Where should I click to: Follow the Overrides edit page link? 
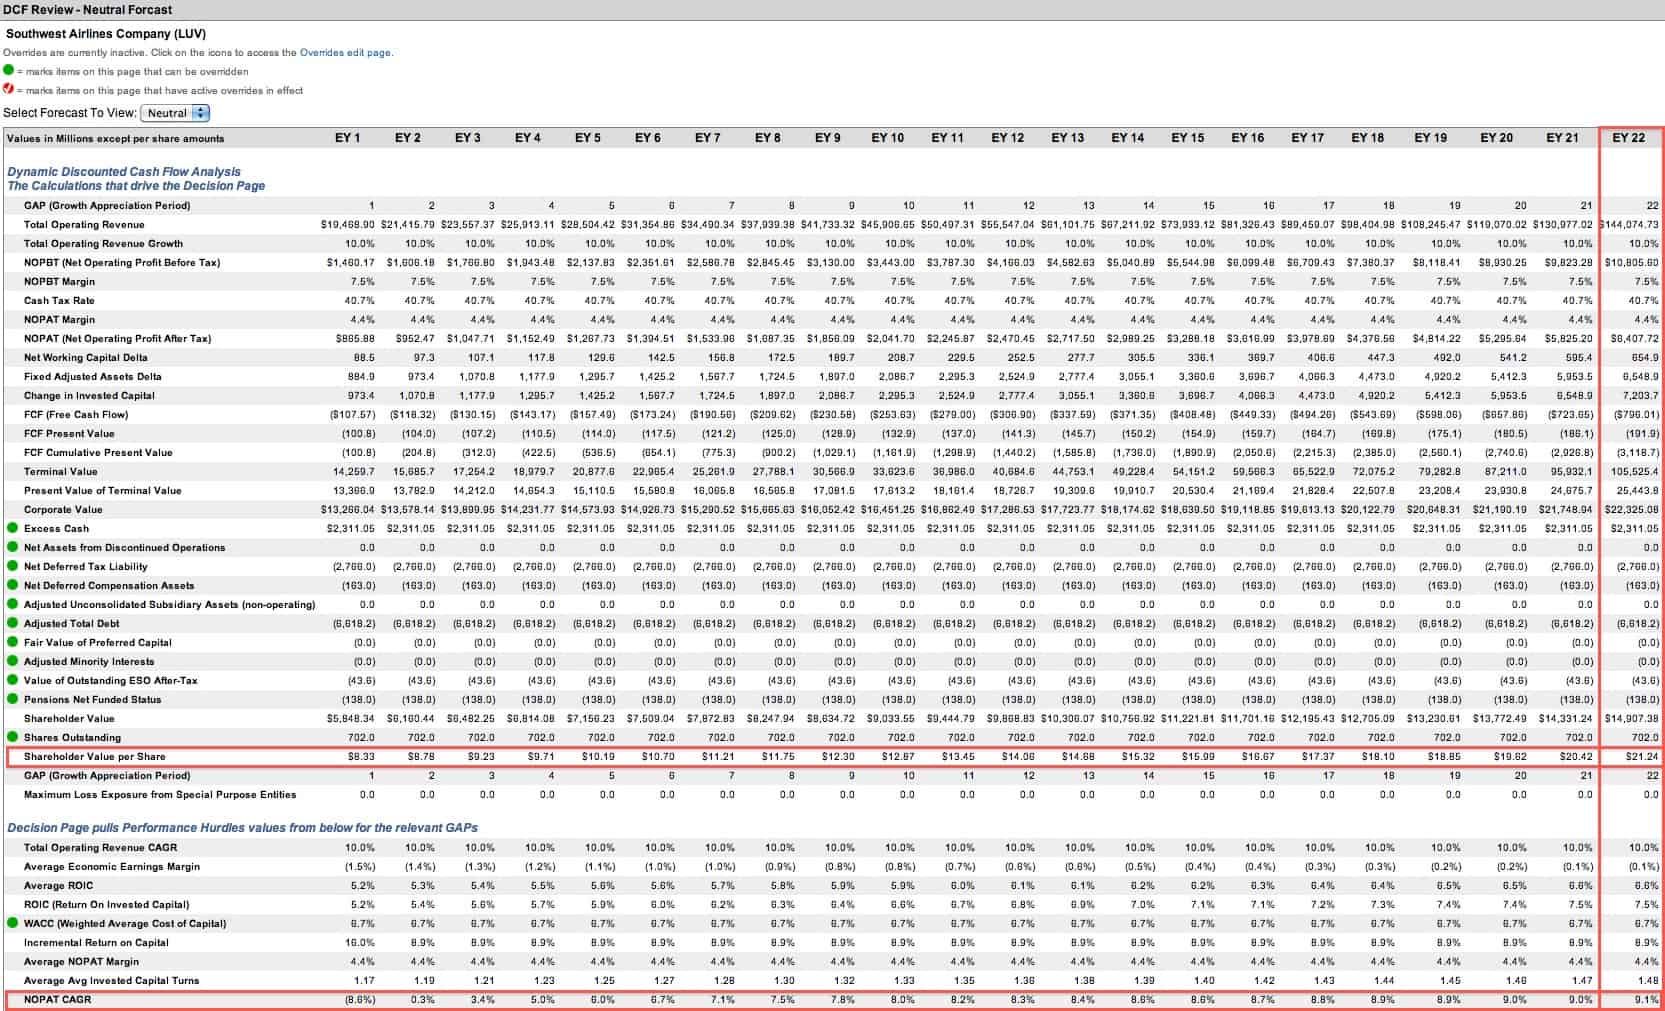click(345, 53)
